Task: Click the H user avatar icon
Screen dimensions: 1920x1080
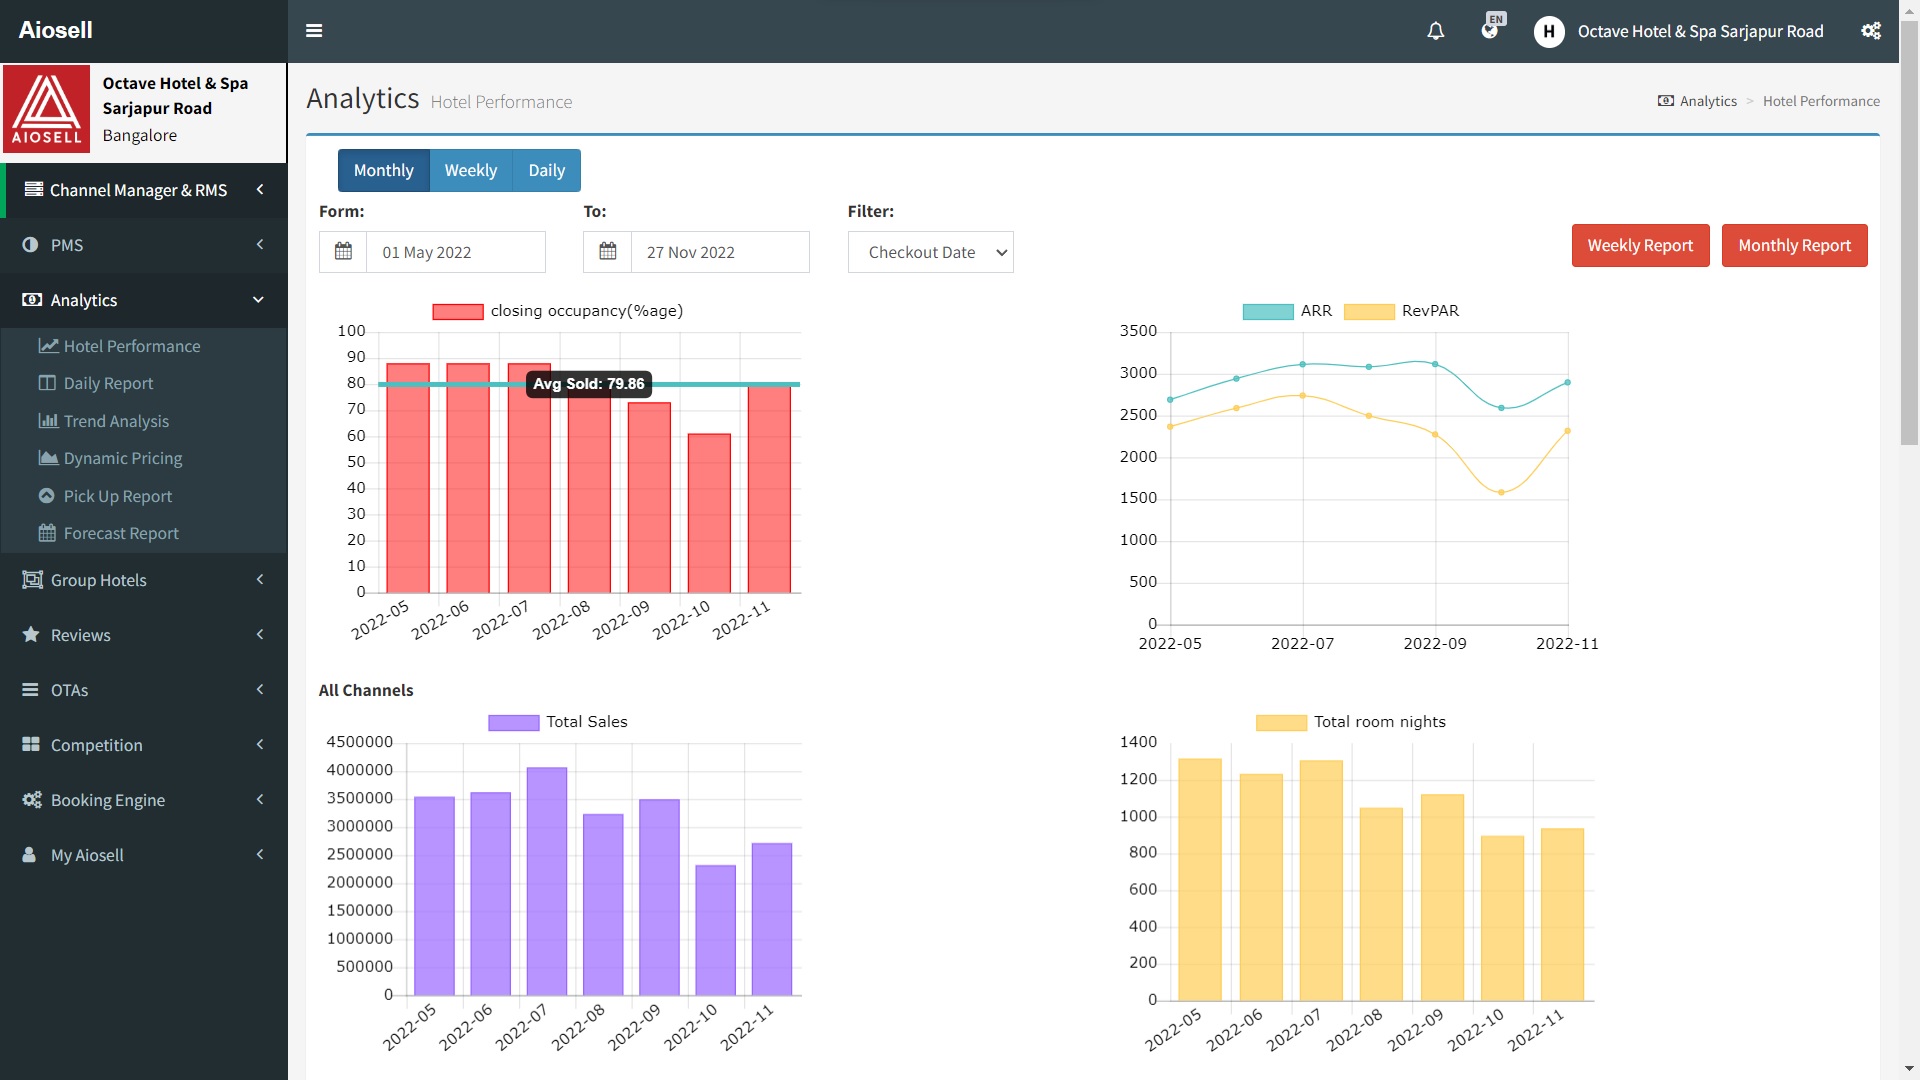Action: tap(1548, 32)
